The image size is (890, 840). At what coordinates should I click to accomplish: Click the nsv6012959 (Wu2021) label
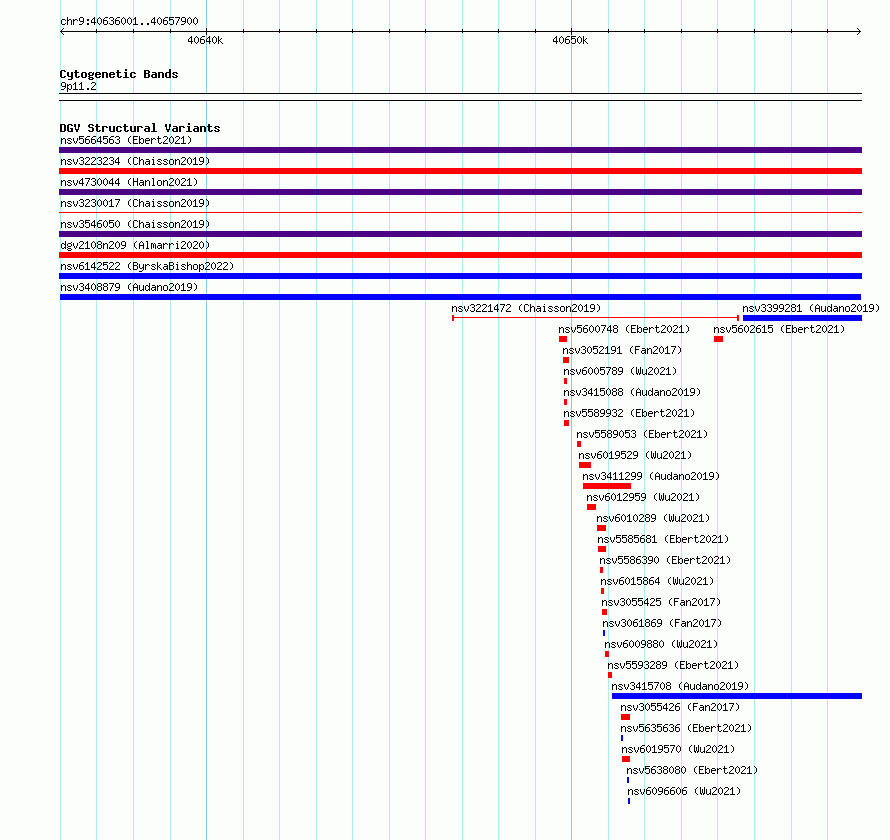click(x=643, y=497)
